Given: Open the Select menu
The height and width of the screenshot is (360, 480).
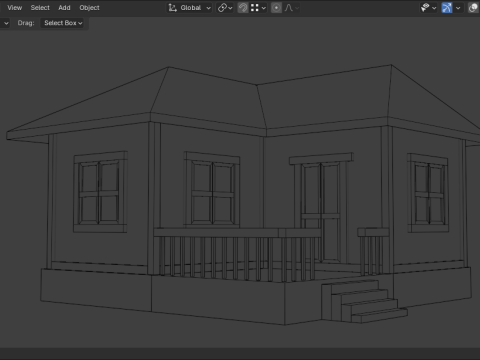Looking at the screenshot, I should click(x=40, y=8).
